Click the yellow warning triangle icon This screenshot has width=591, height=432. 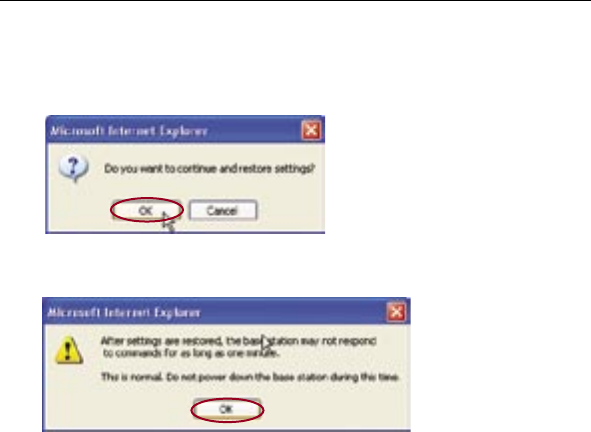coord(69,350)
